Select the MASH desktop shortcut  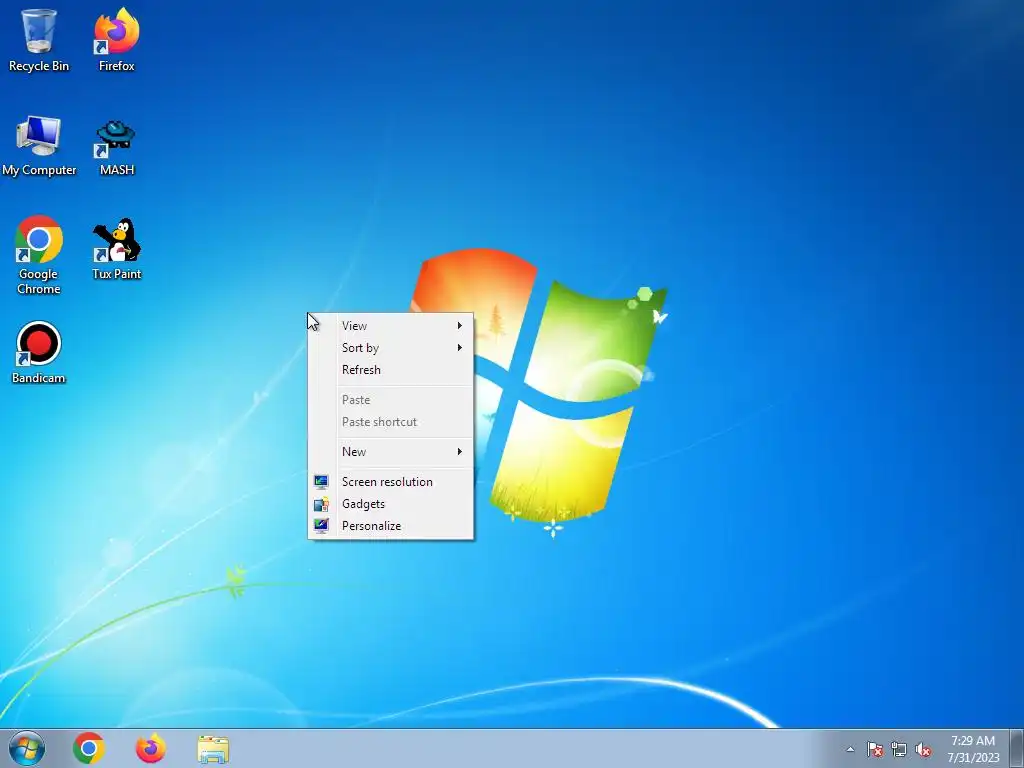(116, 148)
